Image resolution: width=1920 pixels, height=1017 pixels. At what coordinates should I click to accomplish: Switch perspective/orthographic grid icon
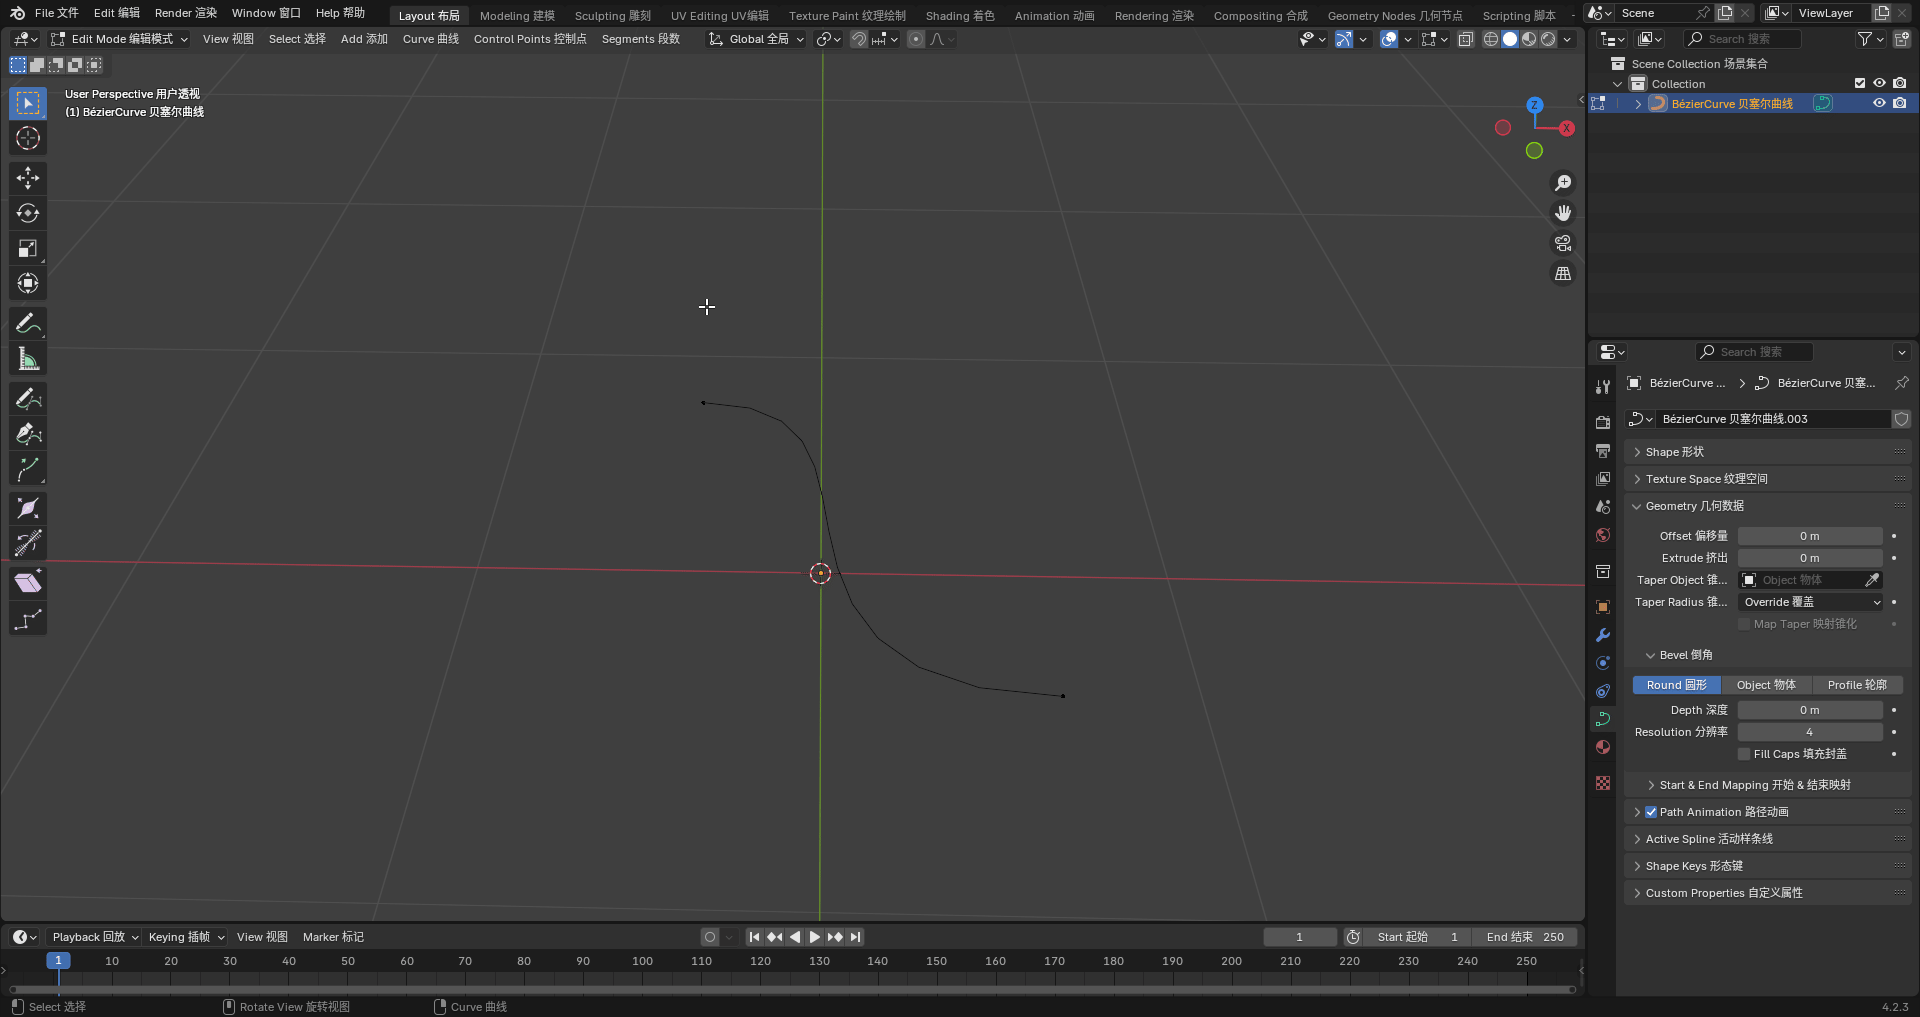(x=1562, y=273)
